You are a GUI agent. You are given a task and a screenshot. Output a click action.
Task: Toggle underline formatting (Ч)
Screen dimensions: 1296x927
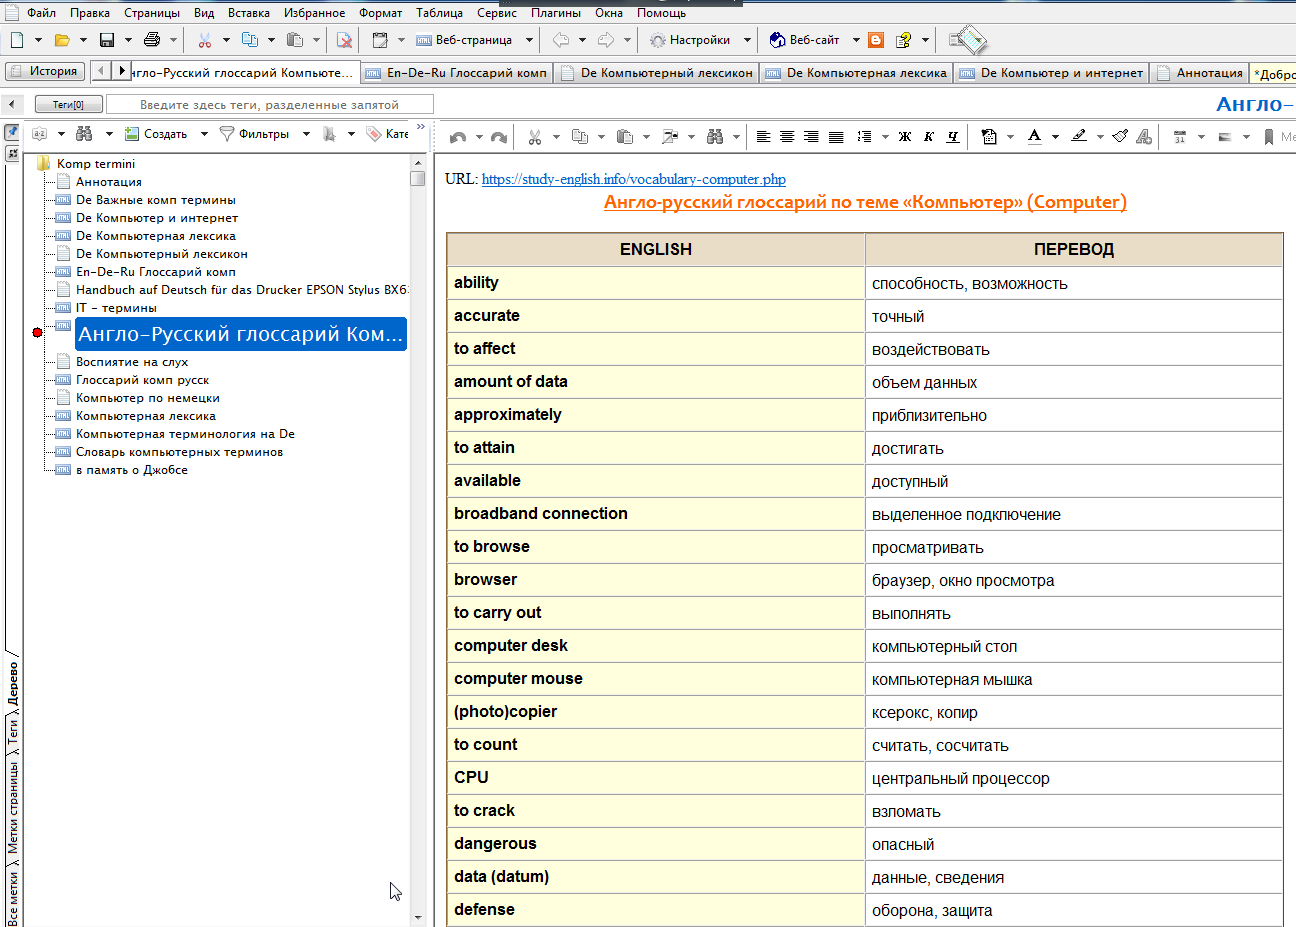[953, 137]
